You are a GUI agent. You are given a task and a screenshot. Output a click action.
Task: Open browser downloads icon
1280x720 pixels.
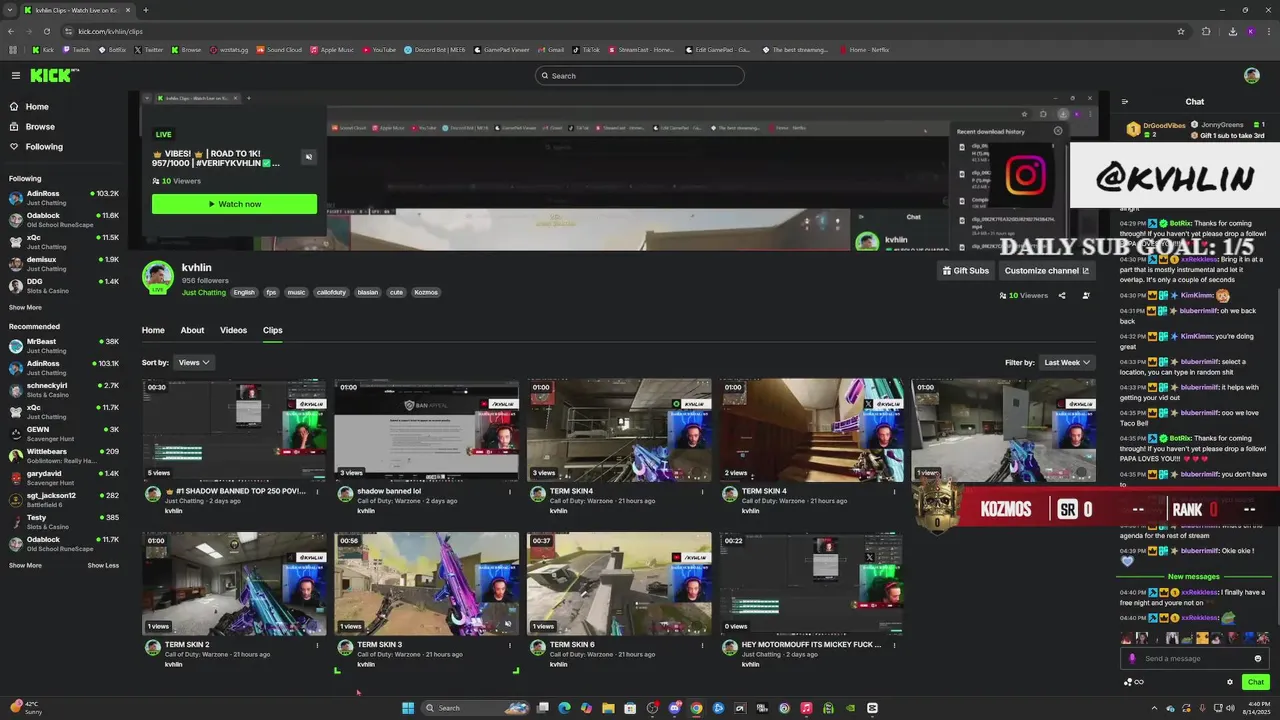tap(1232, 31)
